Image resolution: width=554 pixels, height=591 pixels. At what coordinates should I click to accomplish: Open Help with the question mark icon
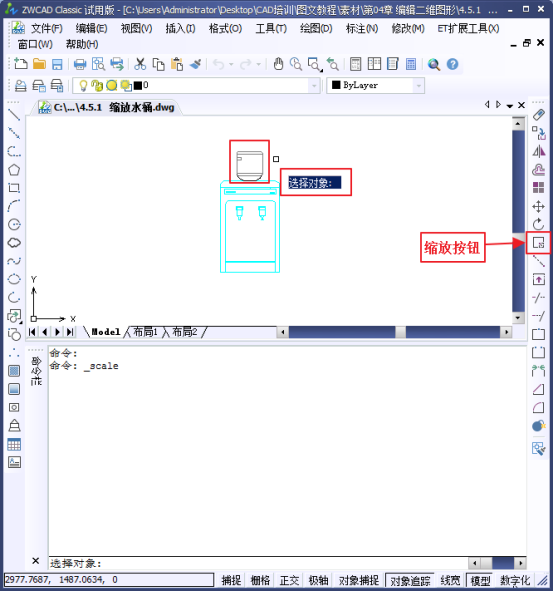(x=453, y=64)
